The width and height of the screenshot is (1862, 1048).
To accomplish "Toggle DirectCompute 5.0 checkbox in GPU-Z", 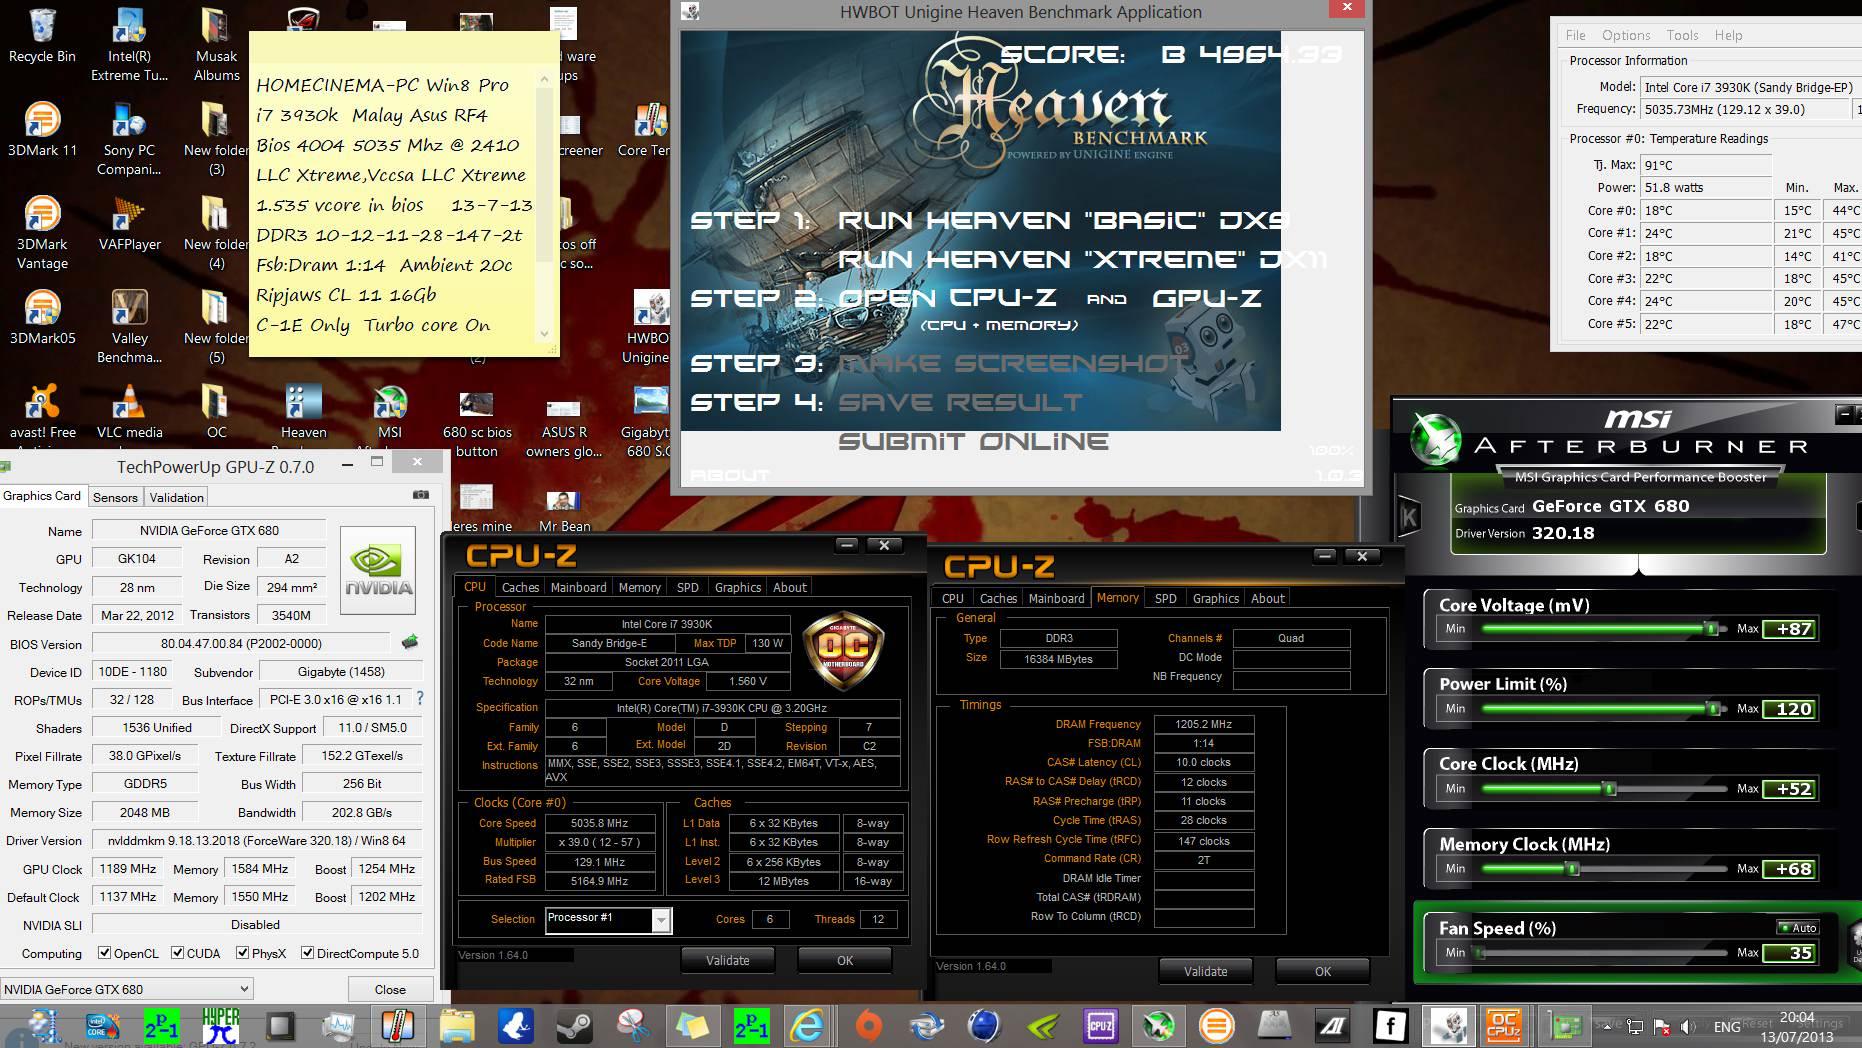I will coord(307,953).
